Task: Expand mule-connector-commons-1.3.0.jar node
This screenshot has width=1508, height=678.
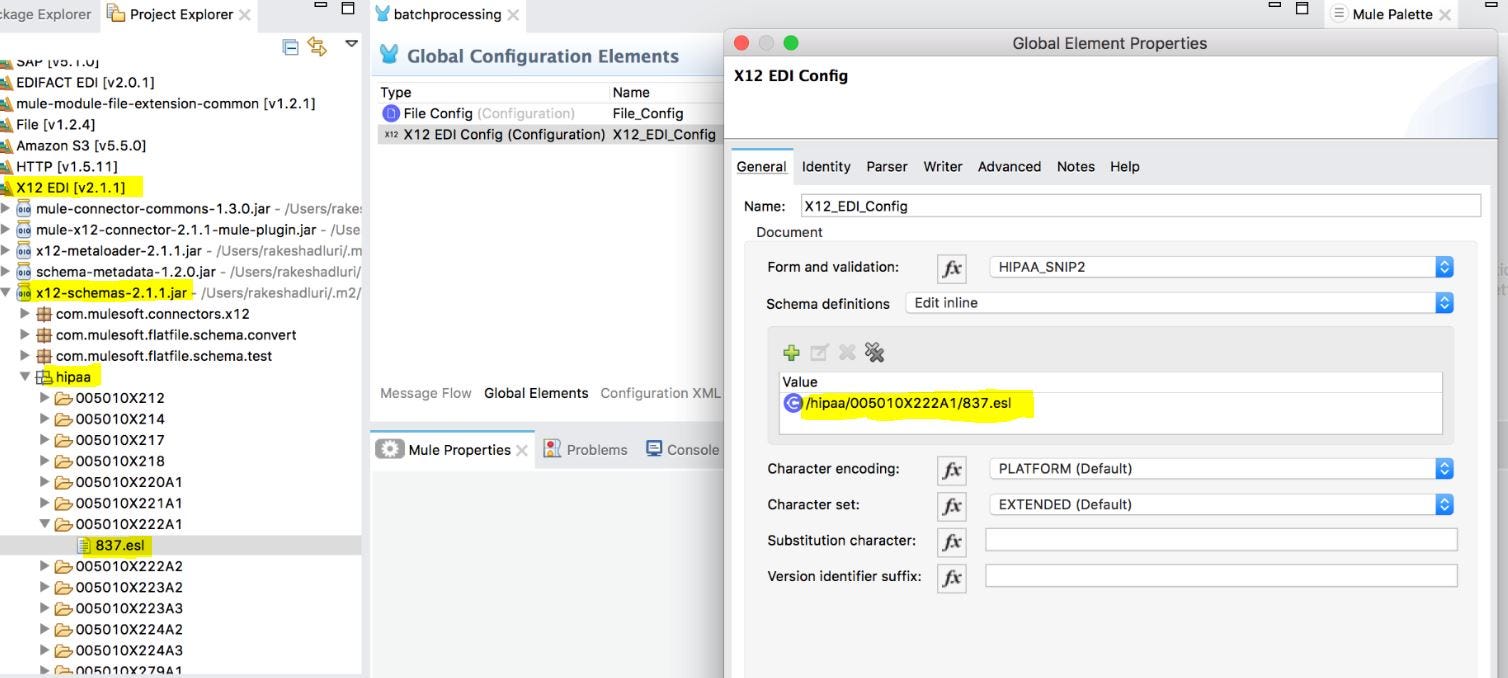Action: click(6, 208)
